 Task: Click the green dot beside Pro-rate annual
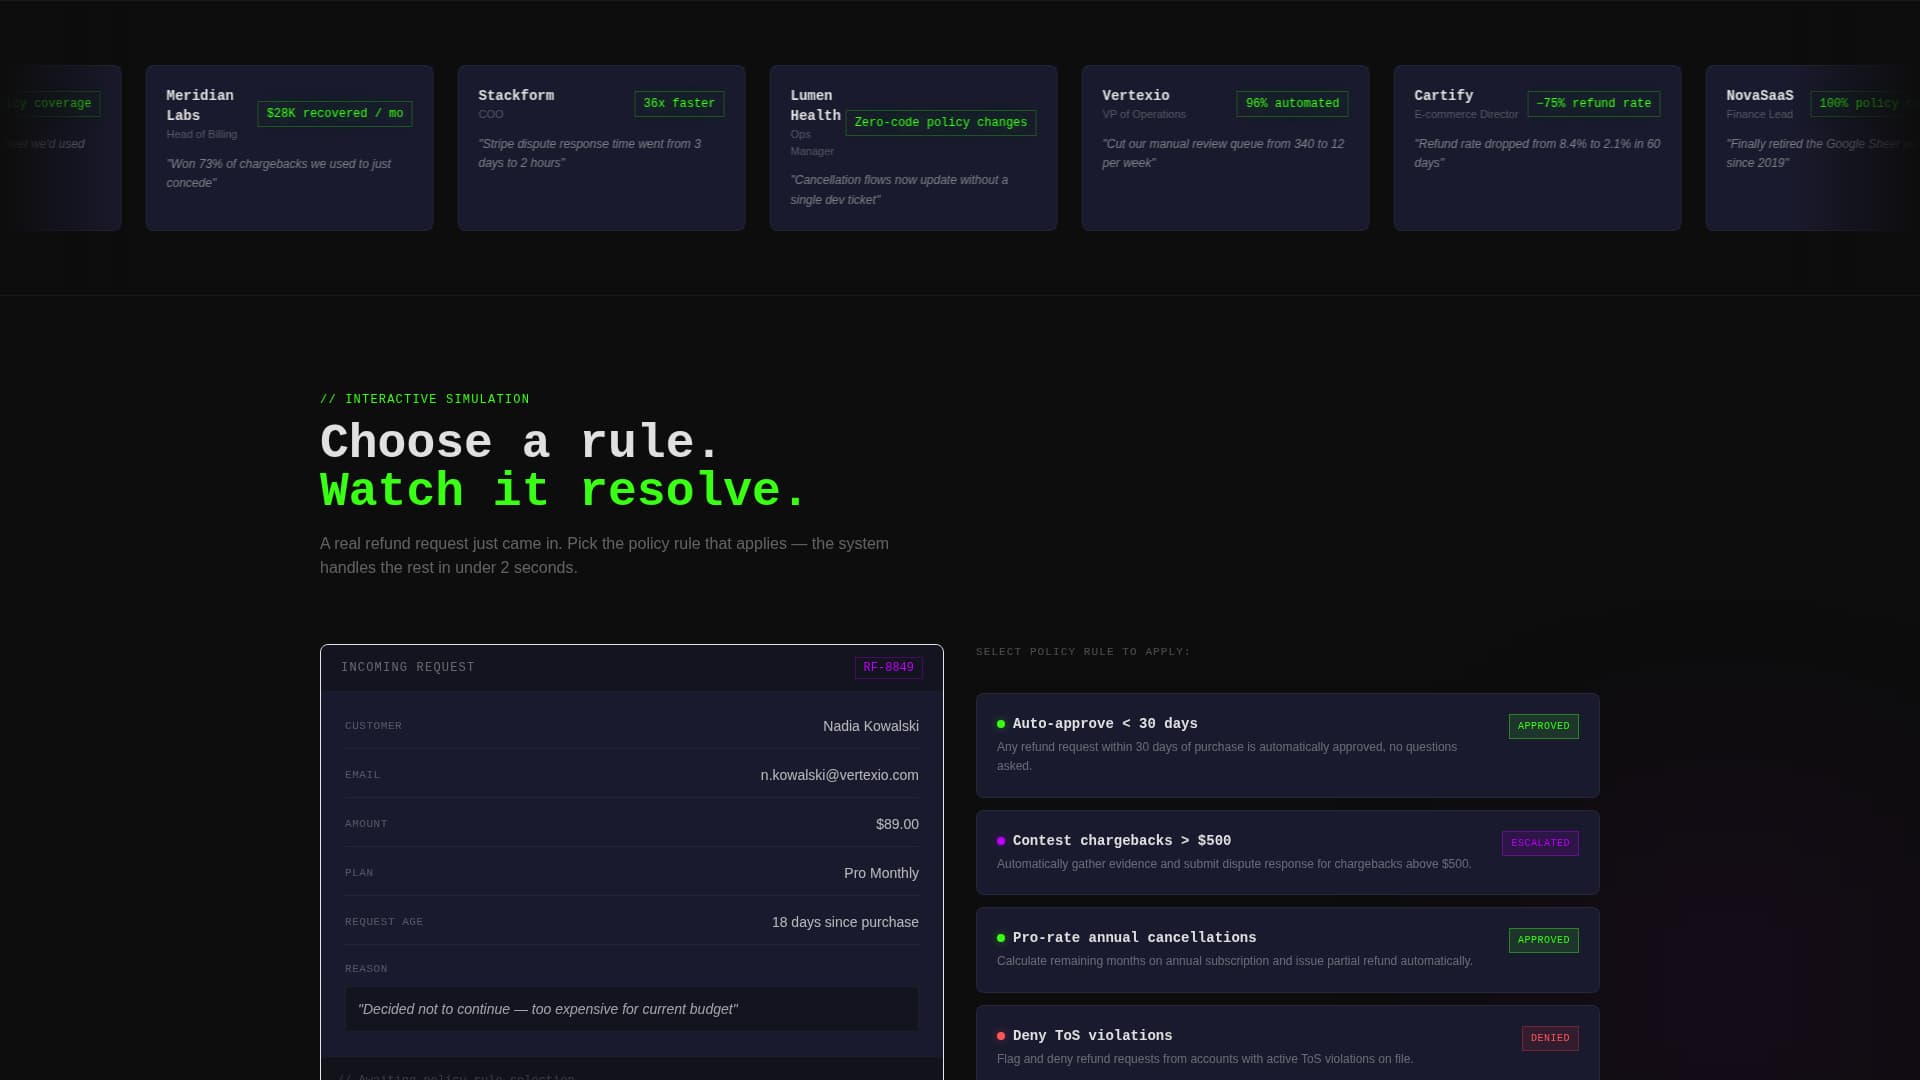pyautogui.click(x=1001, y=938)
